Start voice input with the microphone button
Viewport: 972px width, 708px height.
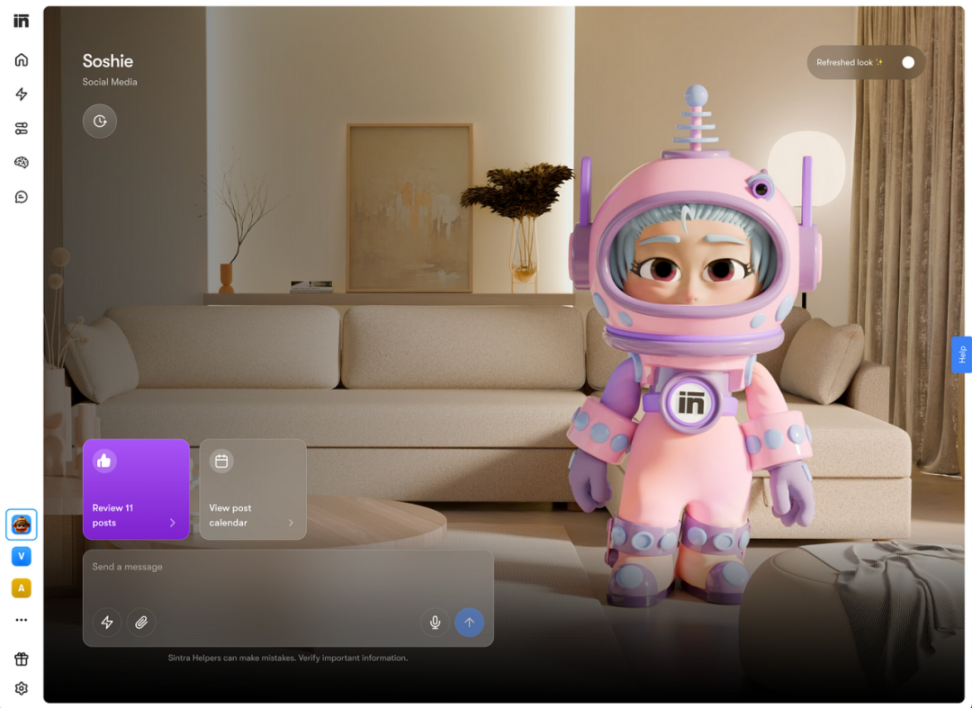click(435, 622)
